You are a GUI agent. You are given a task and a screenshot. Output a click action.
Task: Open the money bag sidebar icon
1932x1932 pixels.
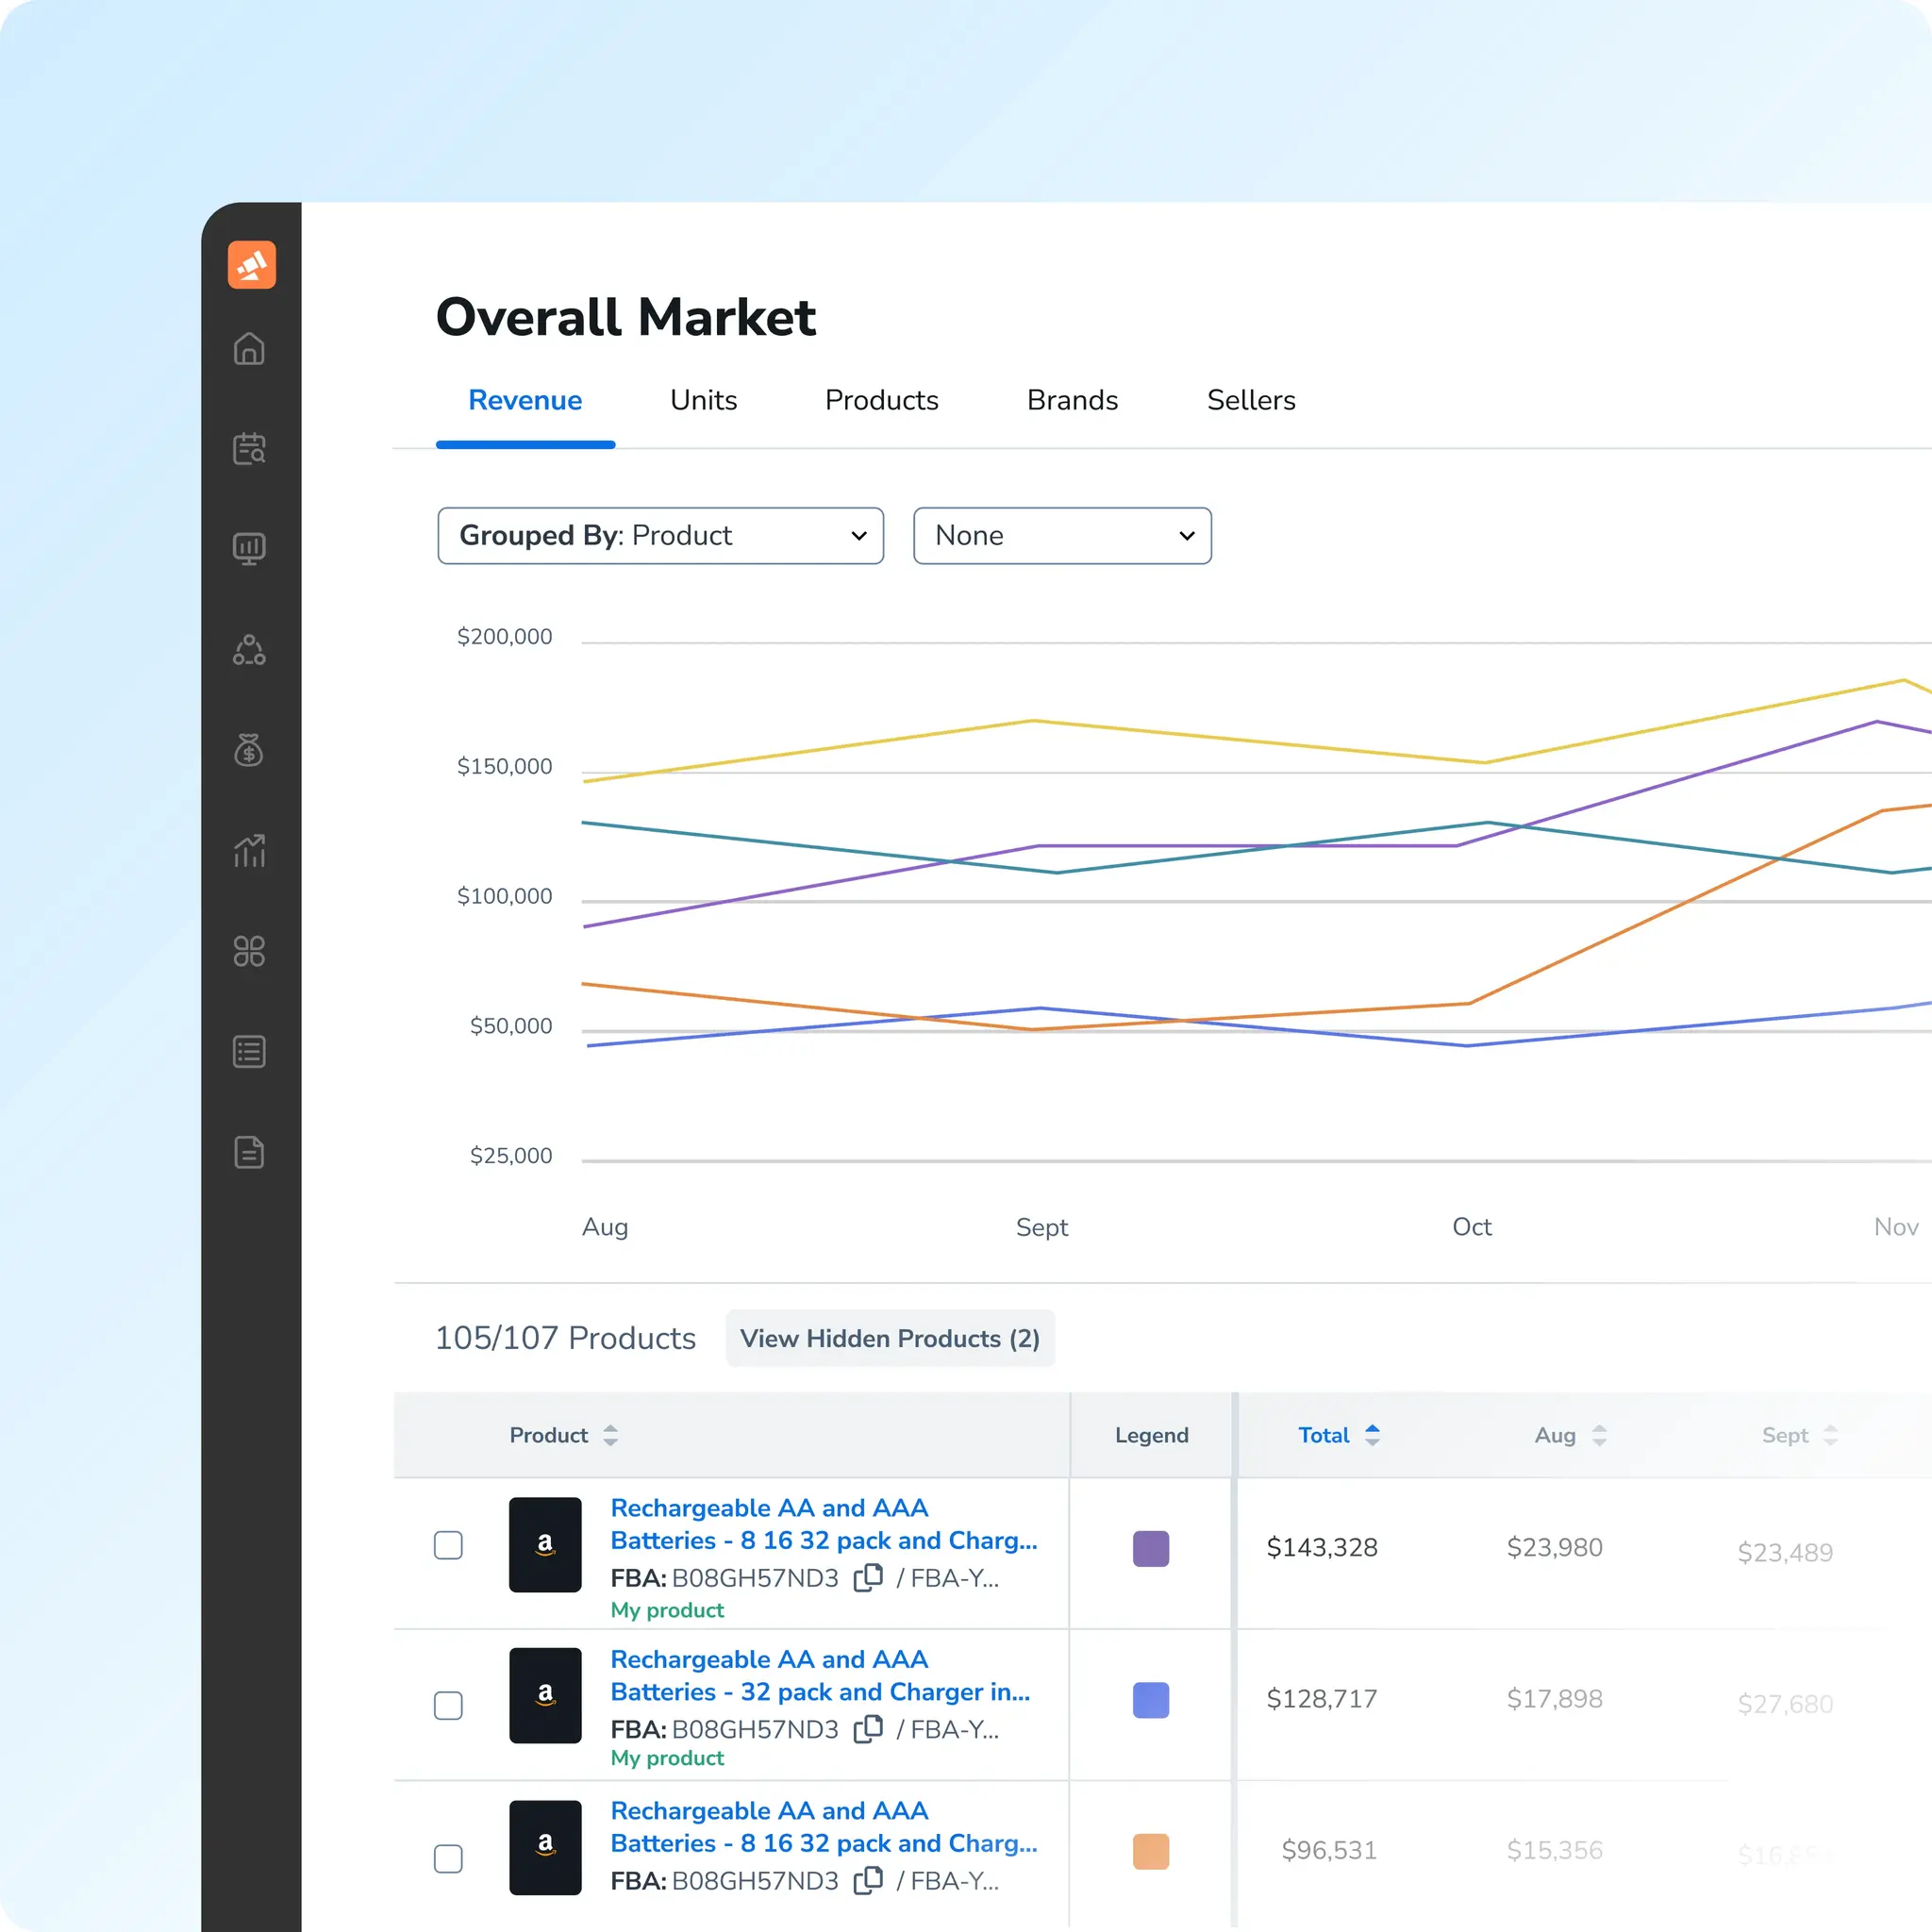coord(249,750)
